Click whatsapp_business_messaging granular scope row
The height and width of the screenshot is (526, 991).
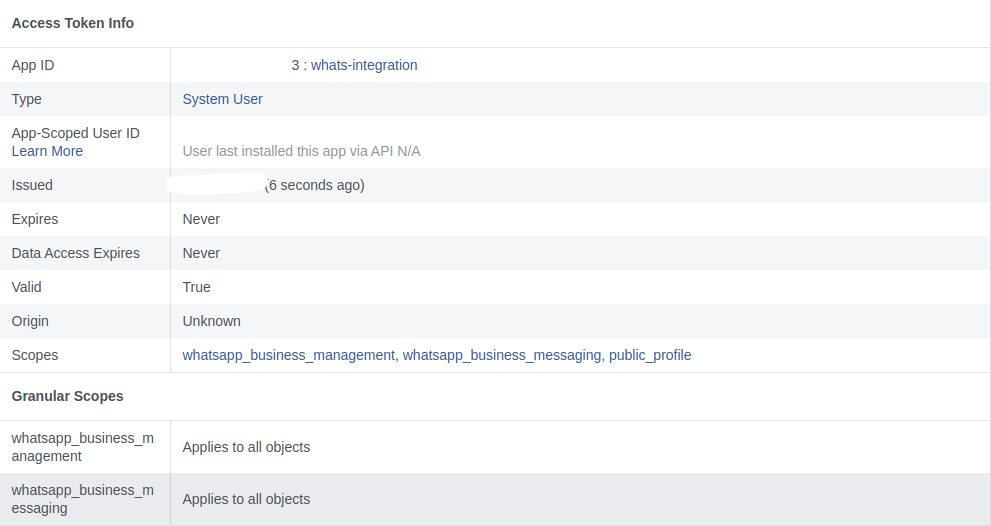(496, 499)
